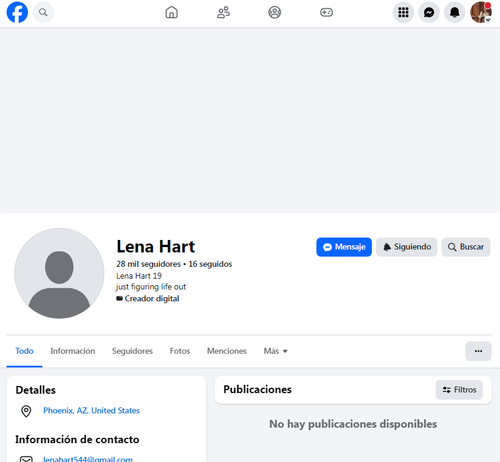Click the Siguiendo button
The image size is (500, 462).
[407, 247]
